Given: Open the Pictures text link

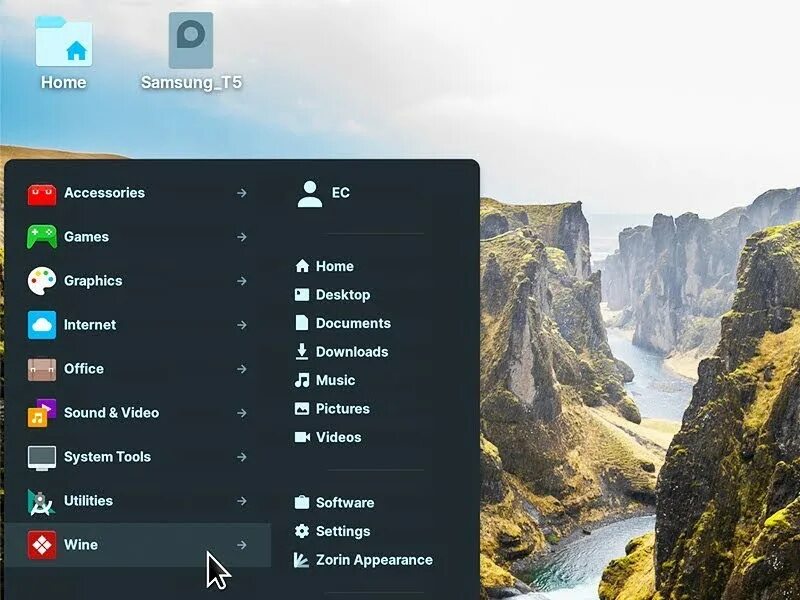Looking at the screenshot, I should tap(343, 409).
